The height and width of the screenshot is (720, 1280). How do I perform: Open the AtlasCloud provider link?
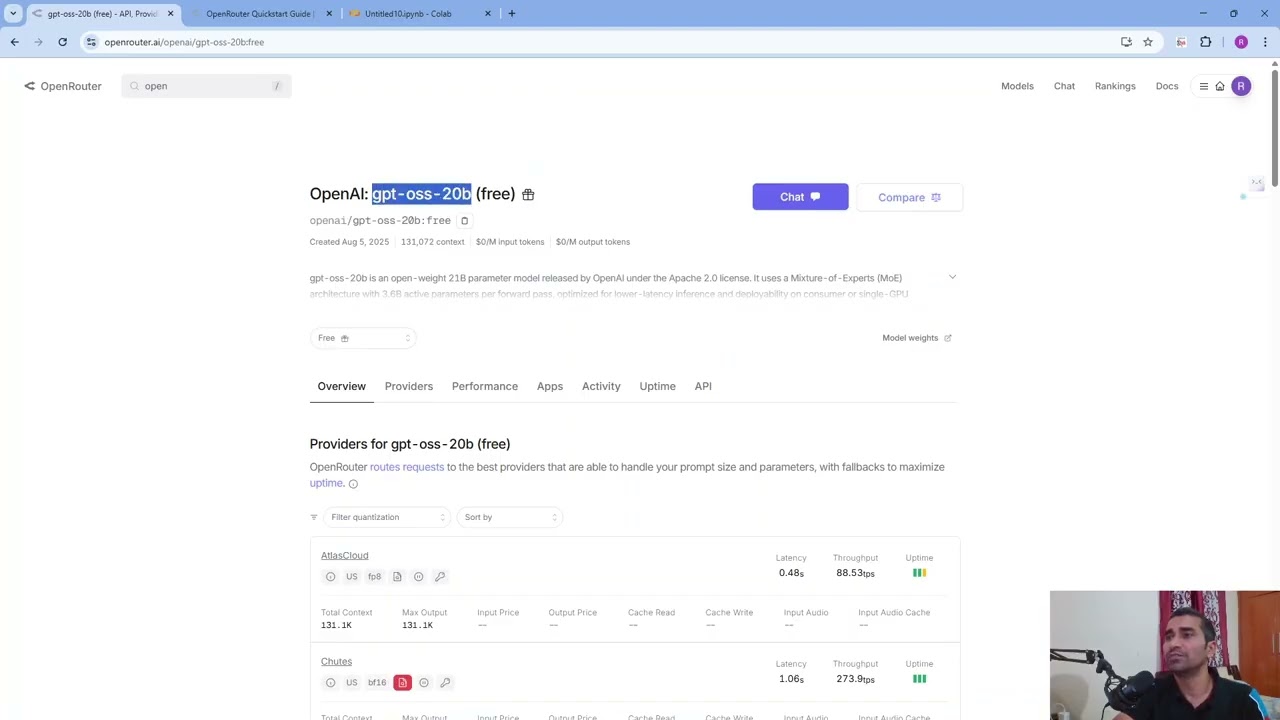pos(344,555)
